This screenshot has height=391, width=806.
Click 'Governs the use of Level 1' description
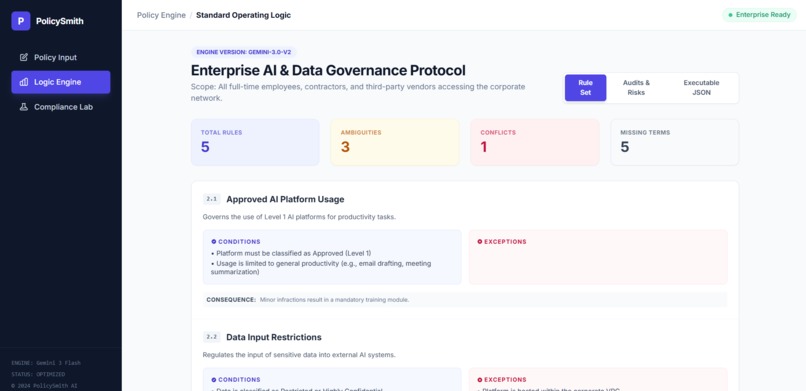(x=299, y=217)
